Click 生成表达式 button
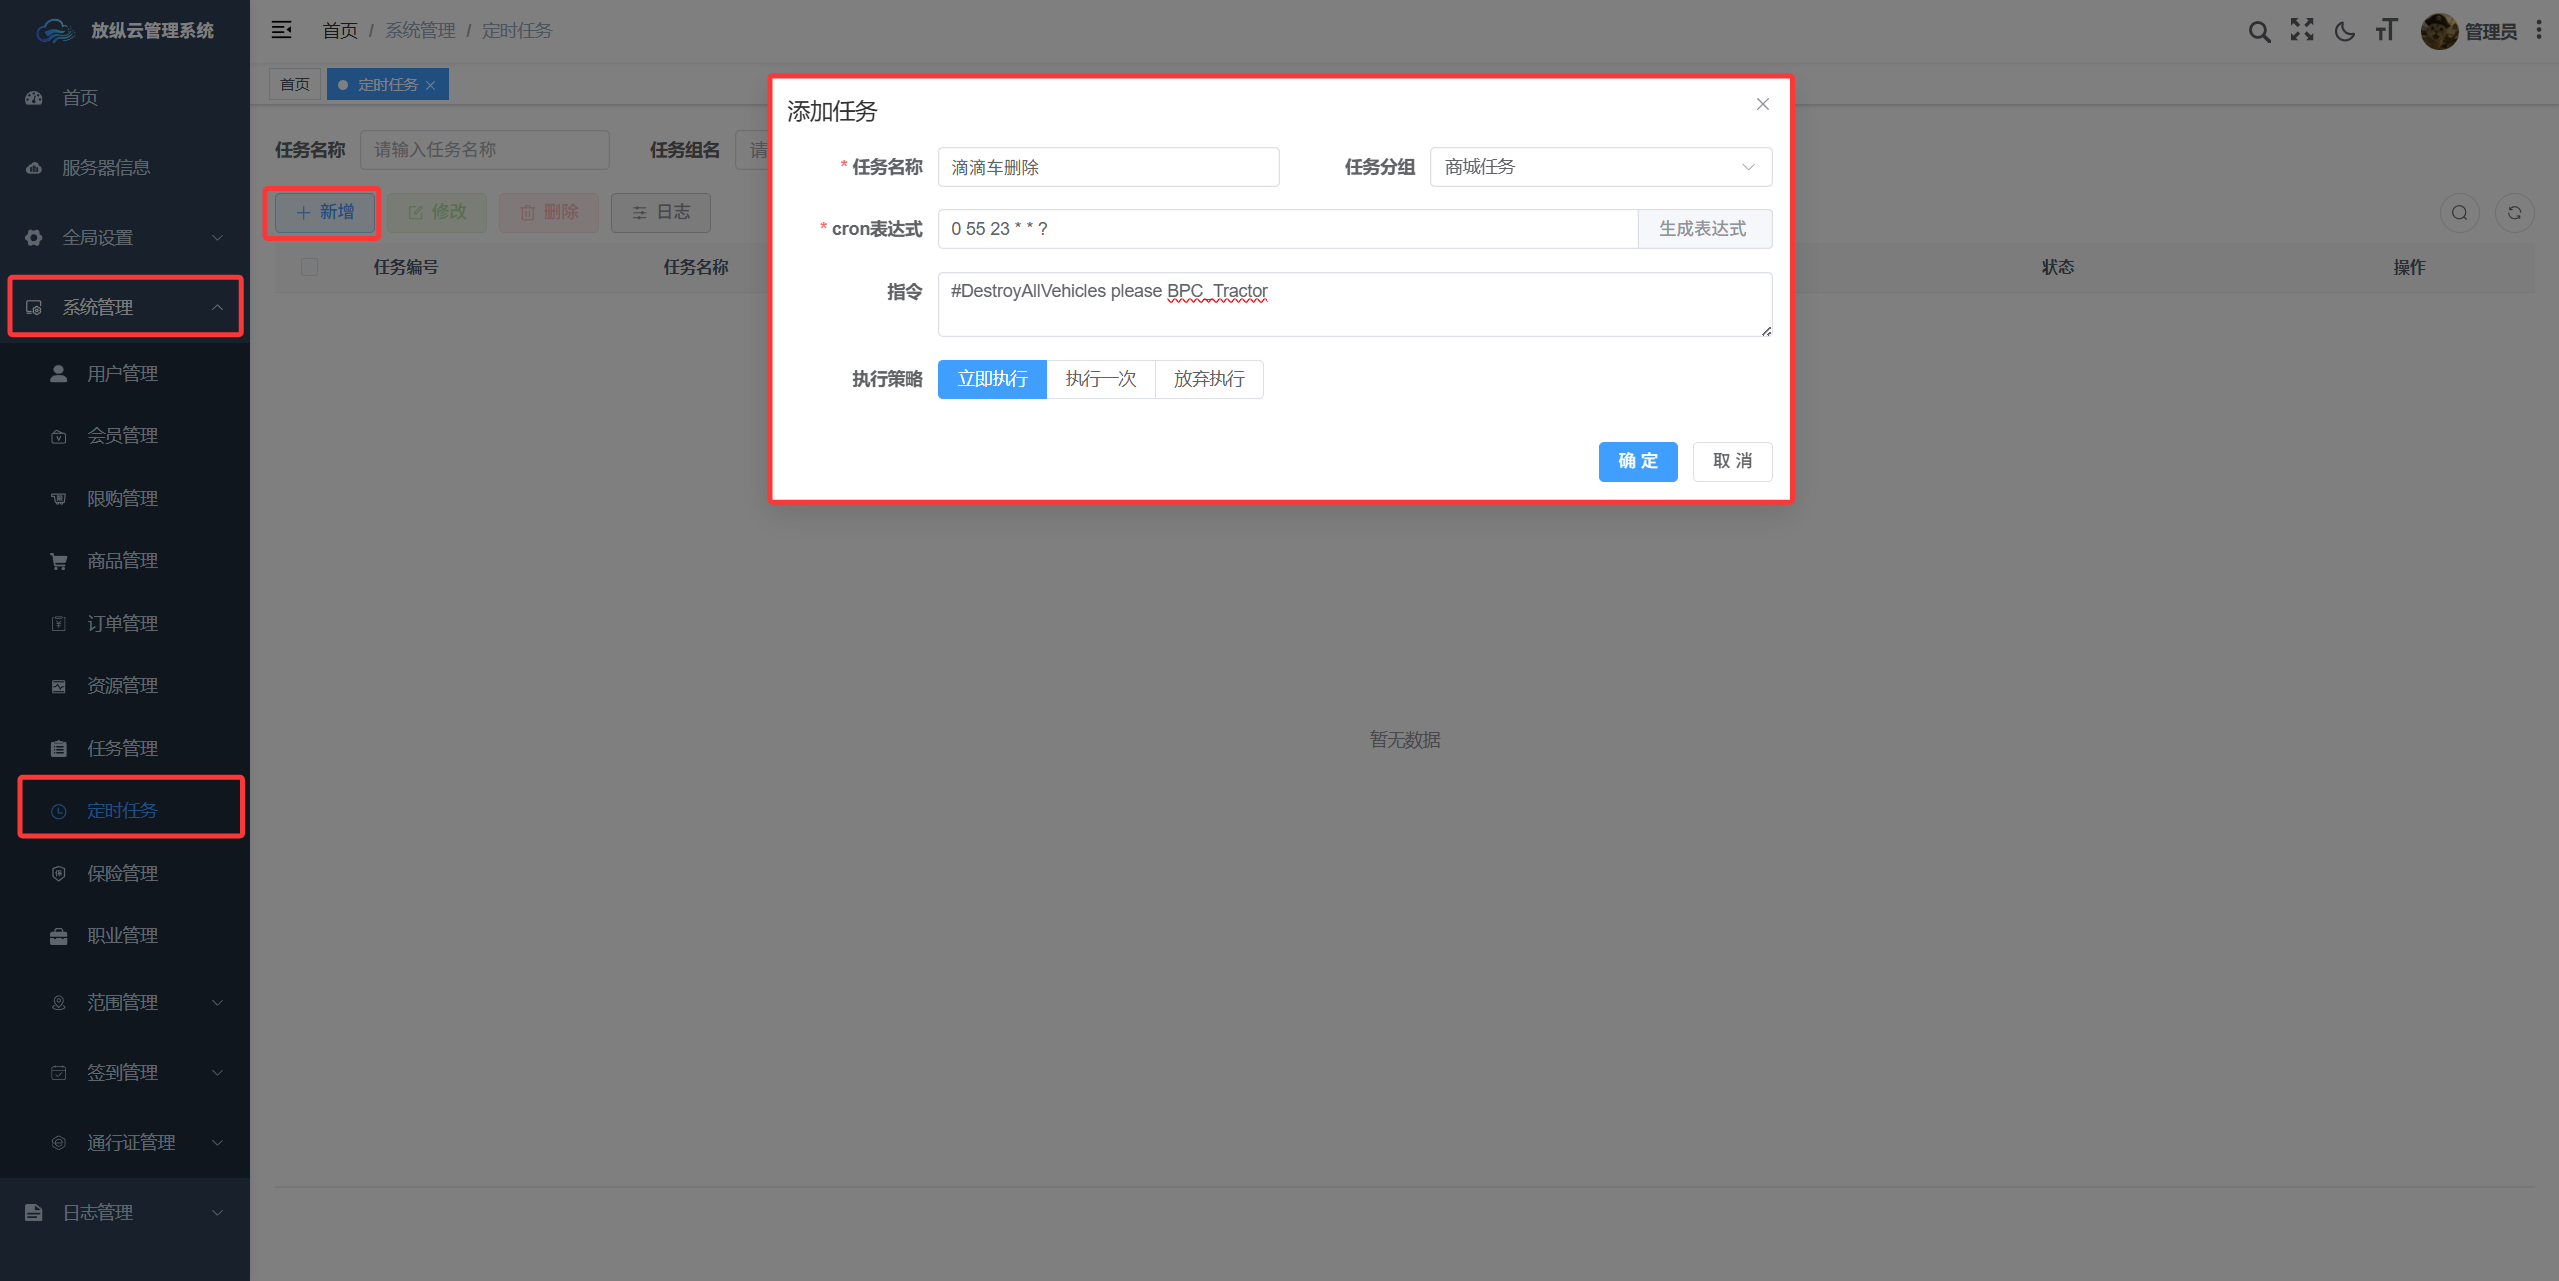 coord(1704,229)
